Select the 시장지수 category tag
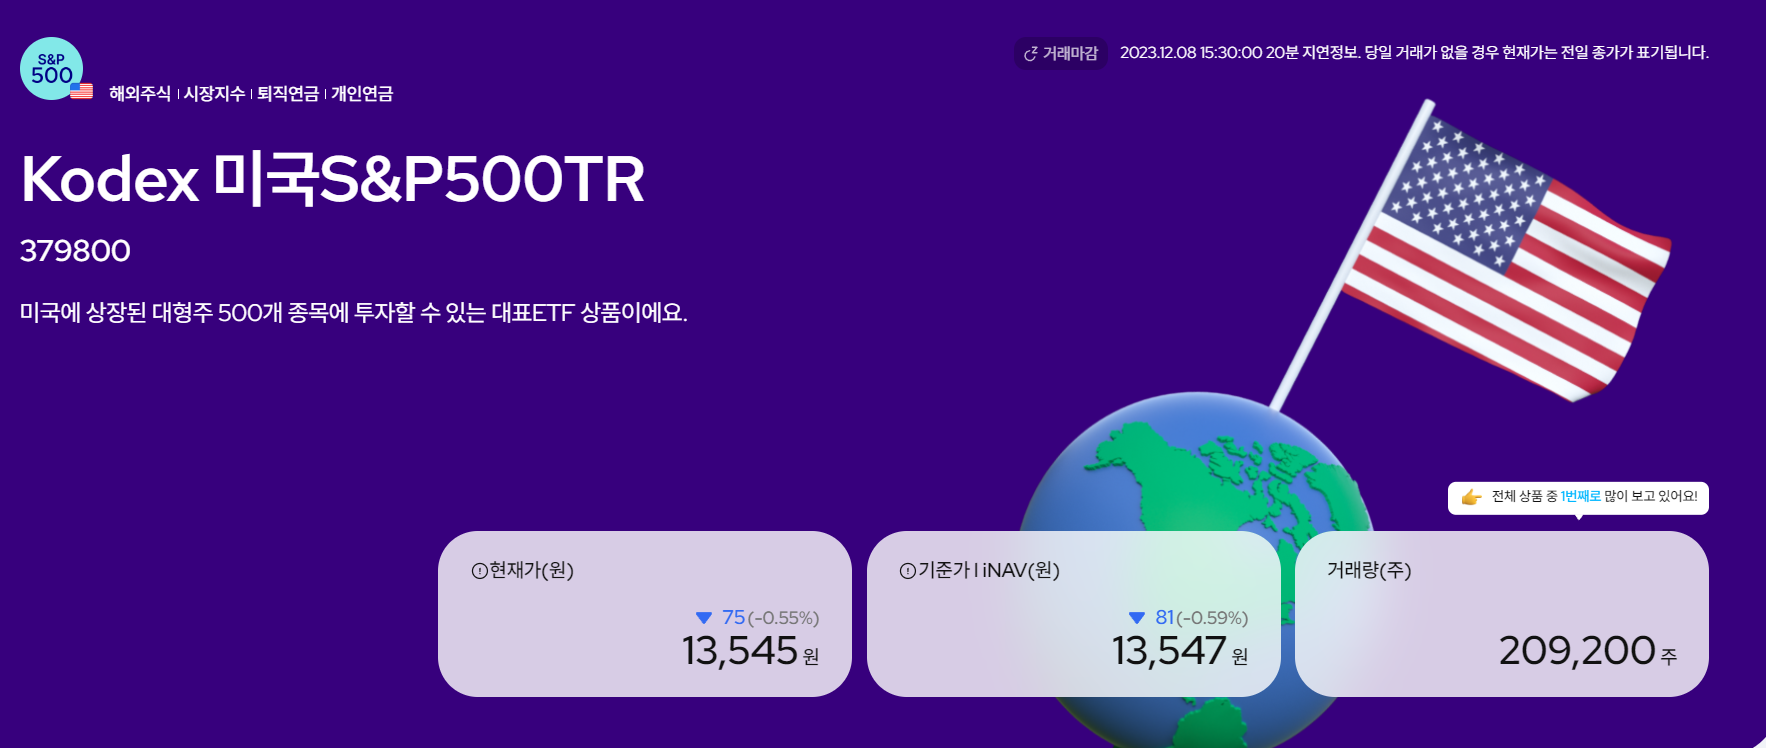Viewport: 1766px width, 748px height. (214, 93)
